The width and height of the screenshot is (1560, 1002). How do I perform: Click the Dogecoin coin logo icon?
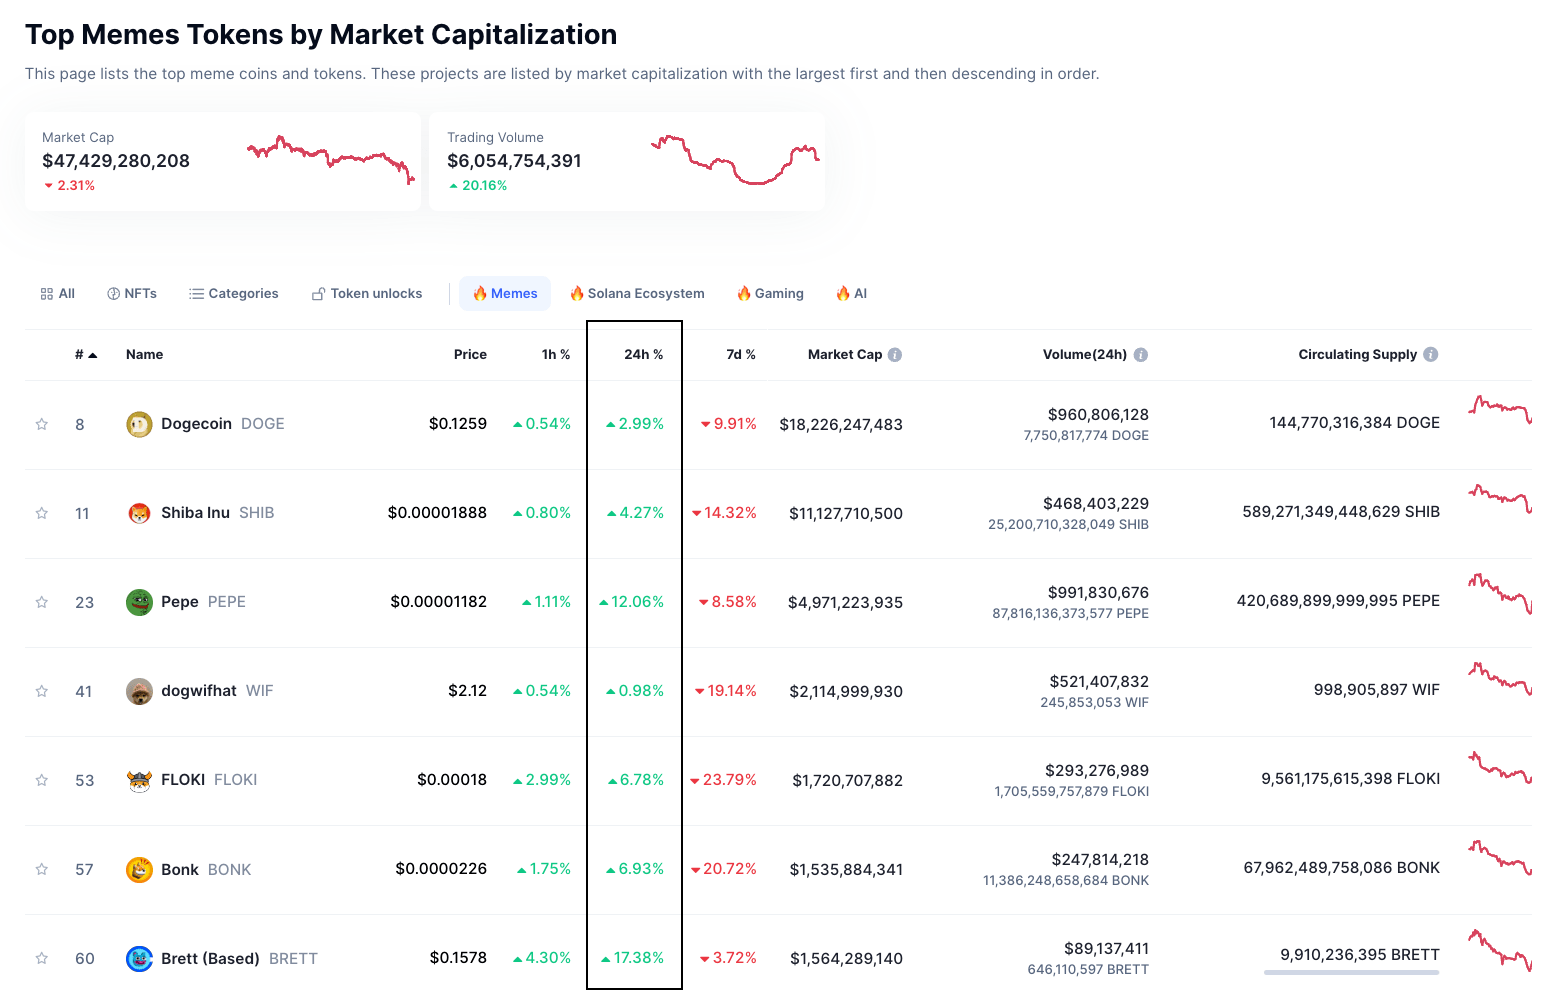[139, 424]
